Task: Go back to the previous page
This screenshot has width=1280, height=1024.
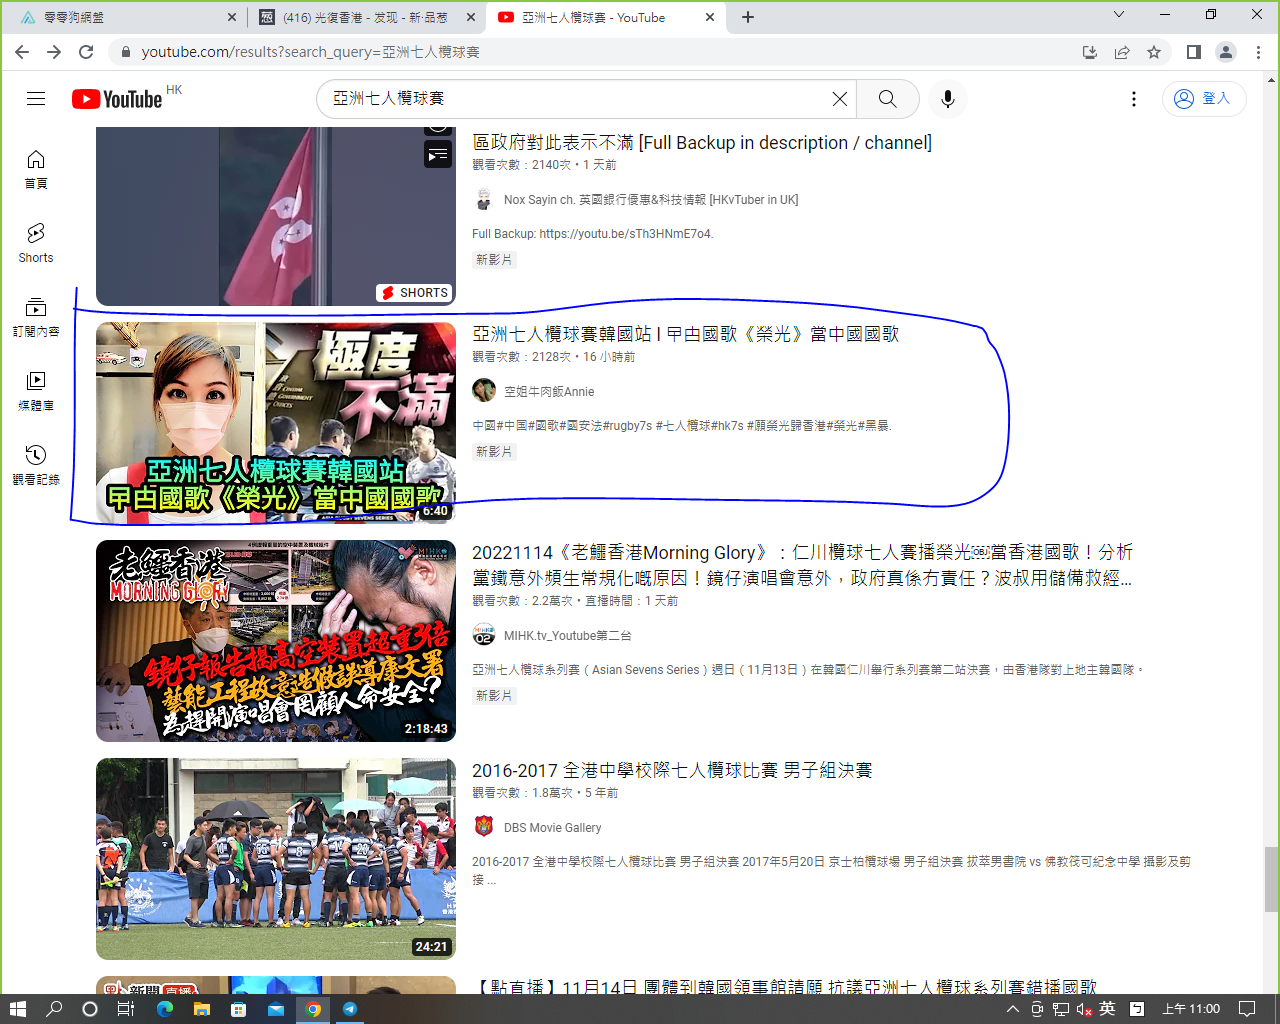Action: (22, 52)
